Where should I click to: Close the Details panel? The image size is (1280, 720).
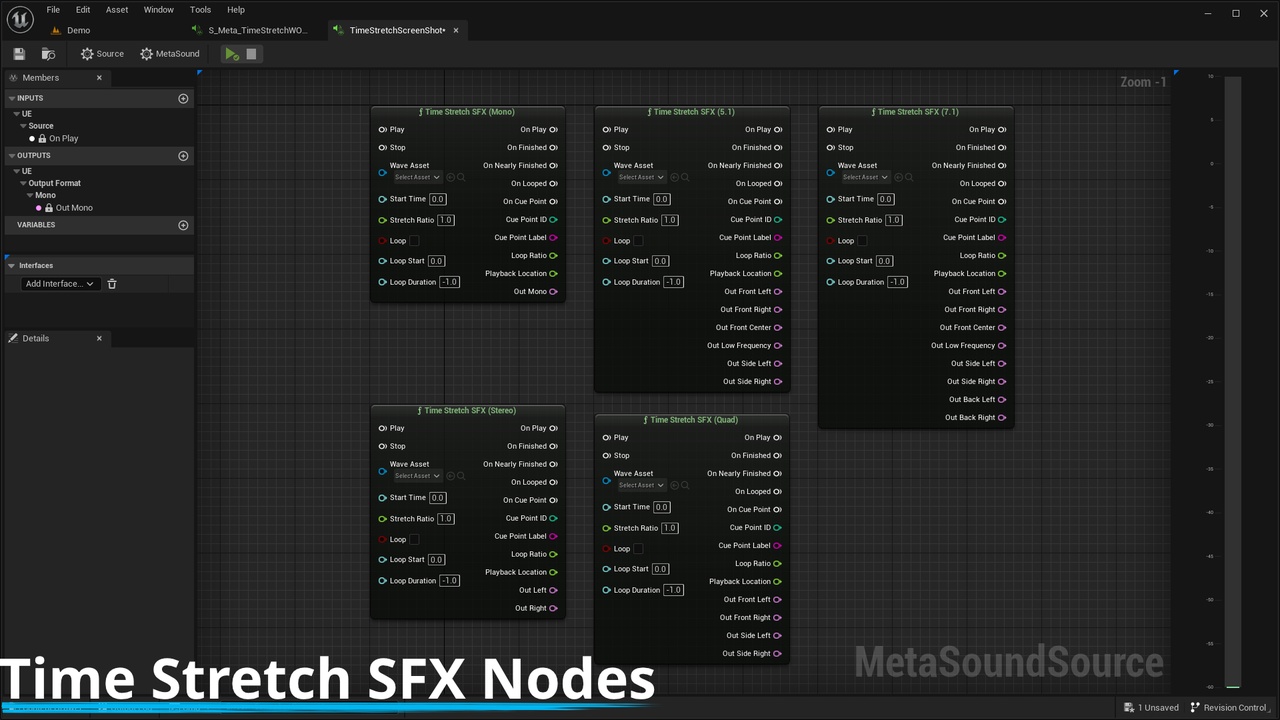99,339
